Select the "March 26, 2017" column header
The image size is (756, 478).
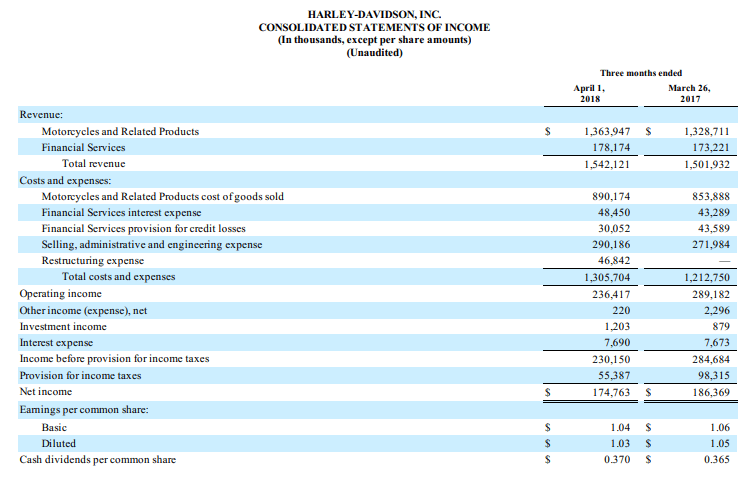689,93
